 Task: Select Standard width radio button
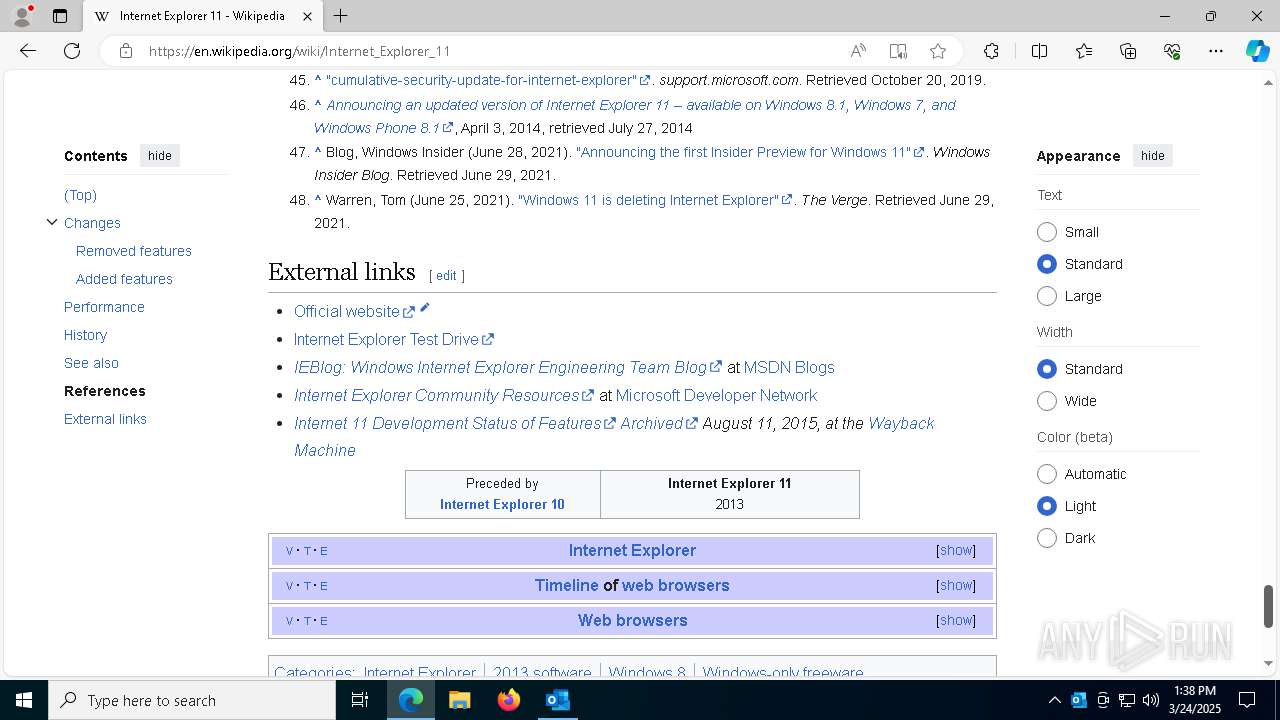[x=1047, y=369]
